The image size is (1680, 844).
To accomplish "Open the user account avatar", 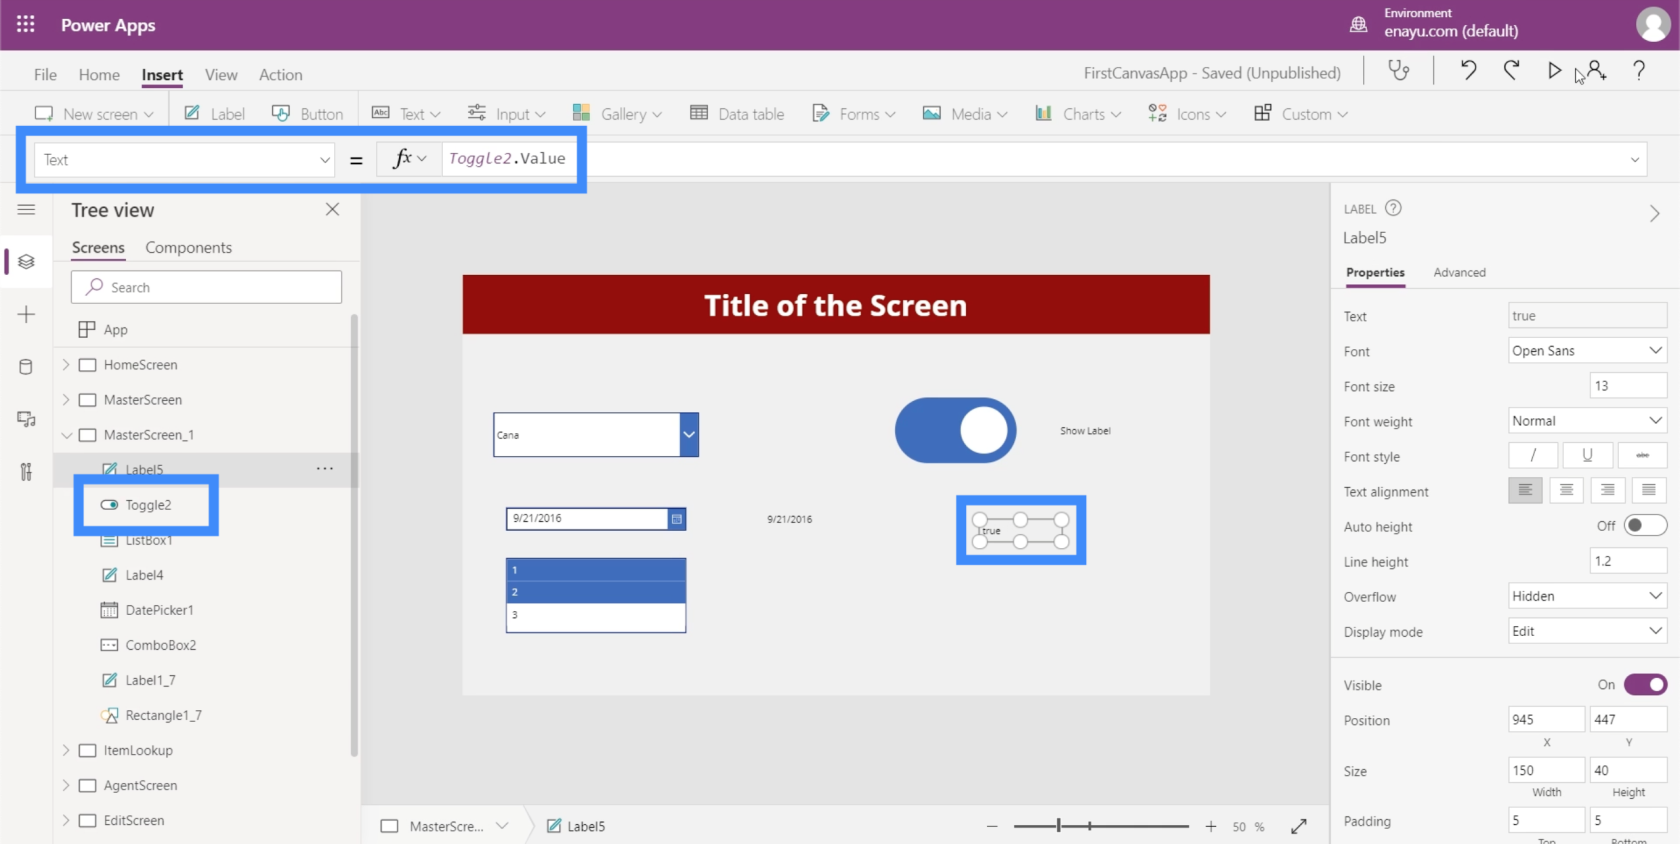I will click(x=1652, y=24).
